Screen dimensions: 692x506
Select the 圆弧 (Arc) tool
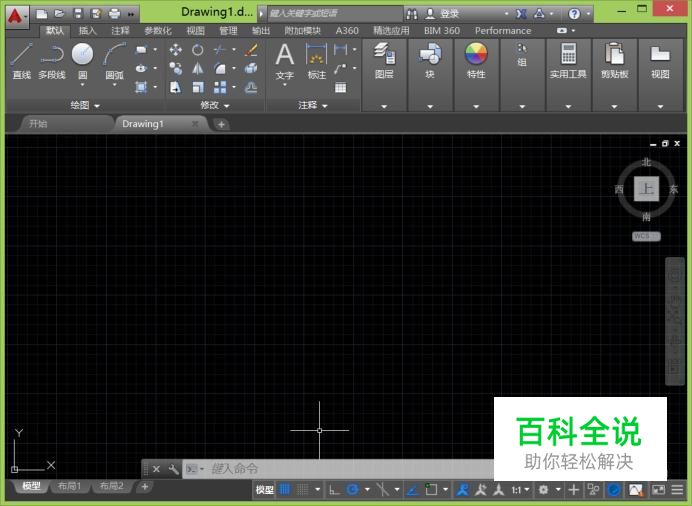pyautogui.click(x=114, y=56)
